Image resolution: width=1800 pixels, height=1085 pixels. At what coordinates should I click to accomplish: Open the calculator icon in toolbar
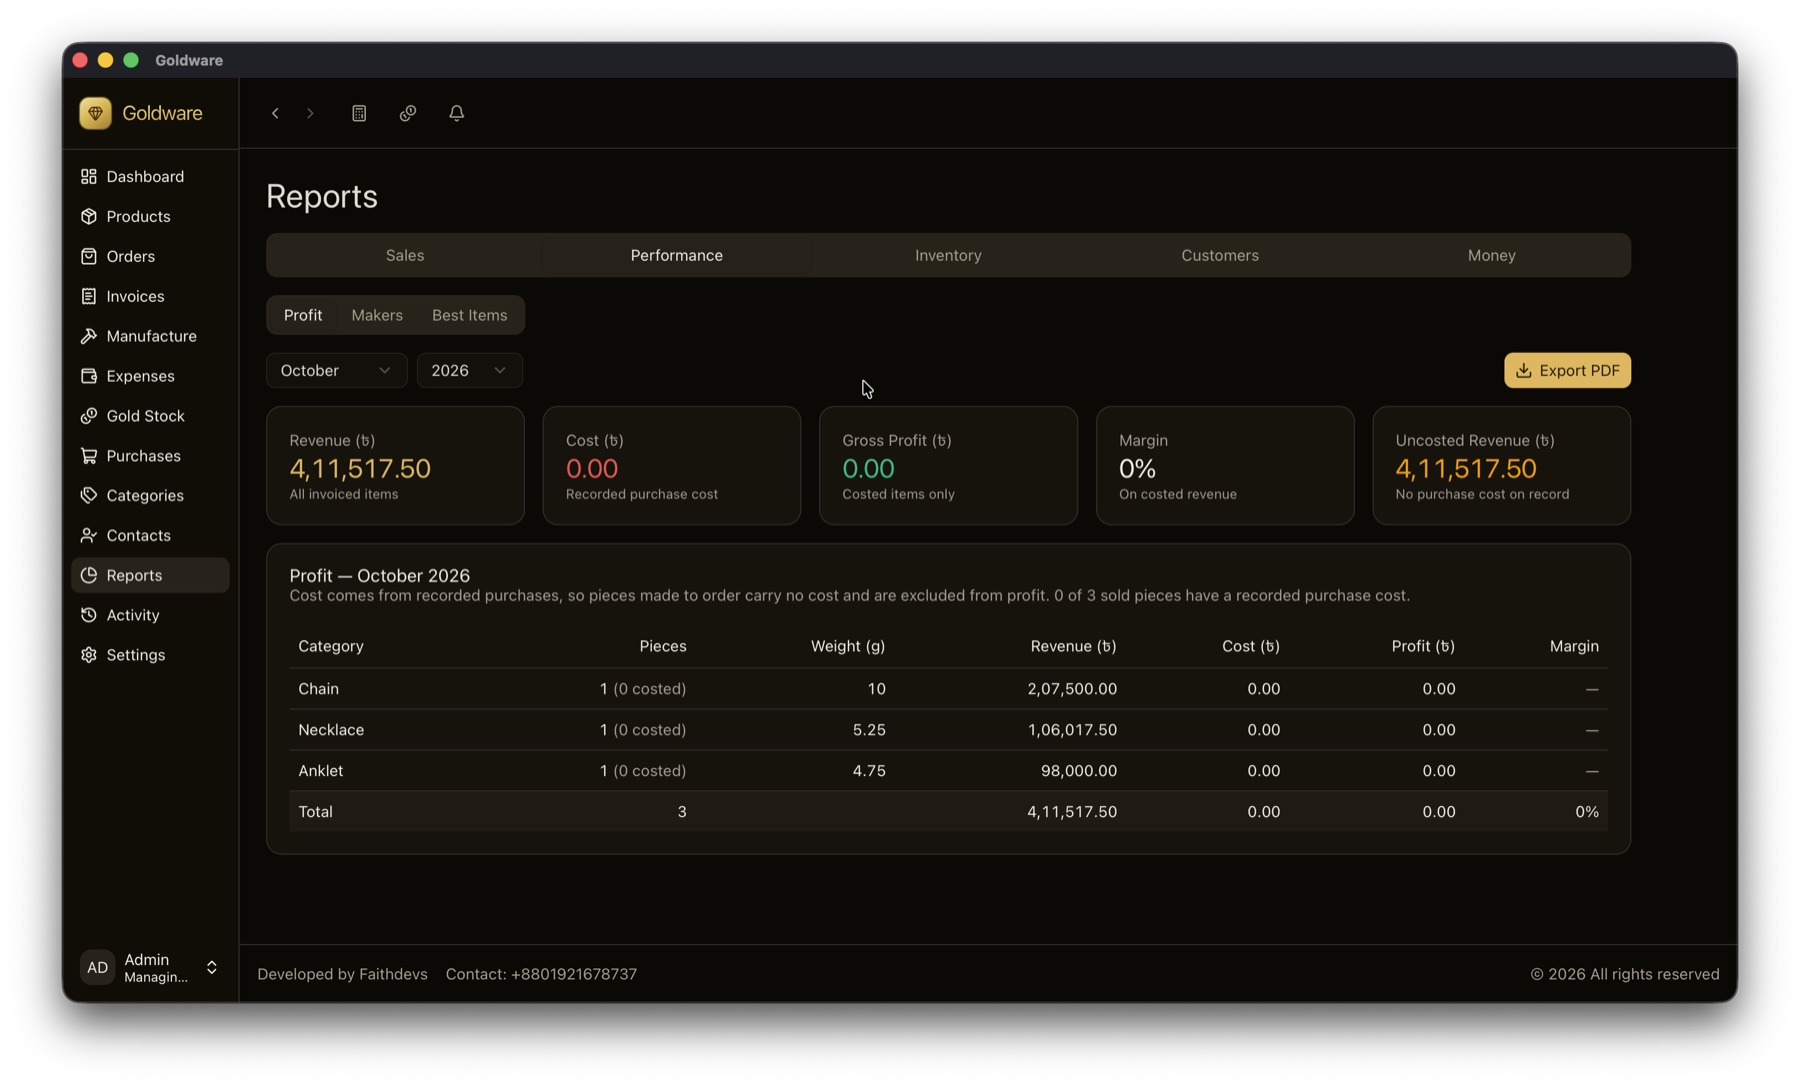tap(359, 113)
